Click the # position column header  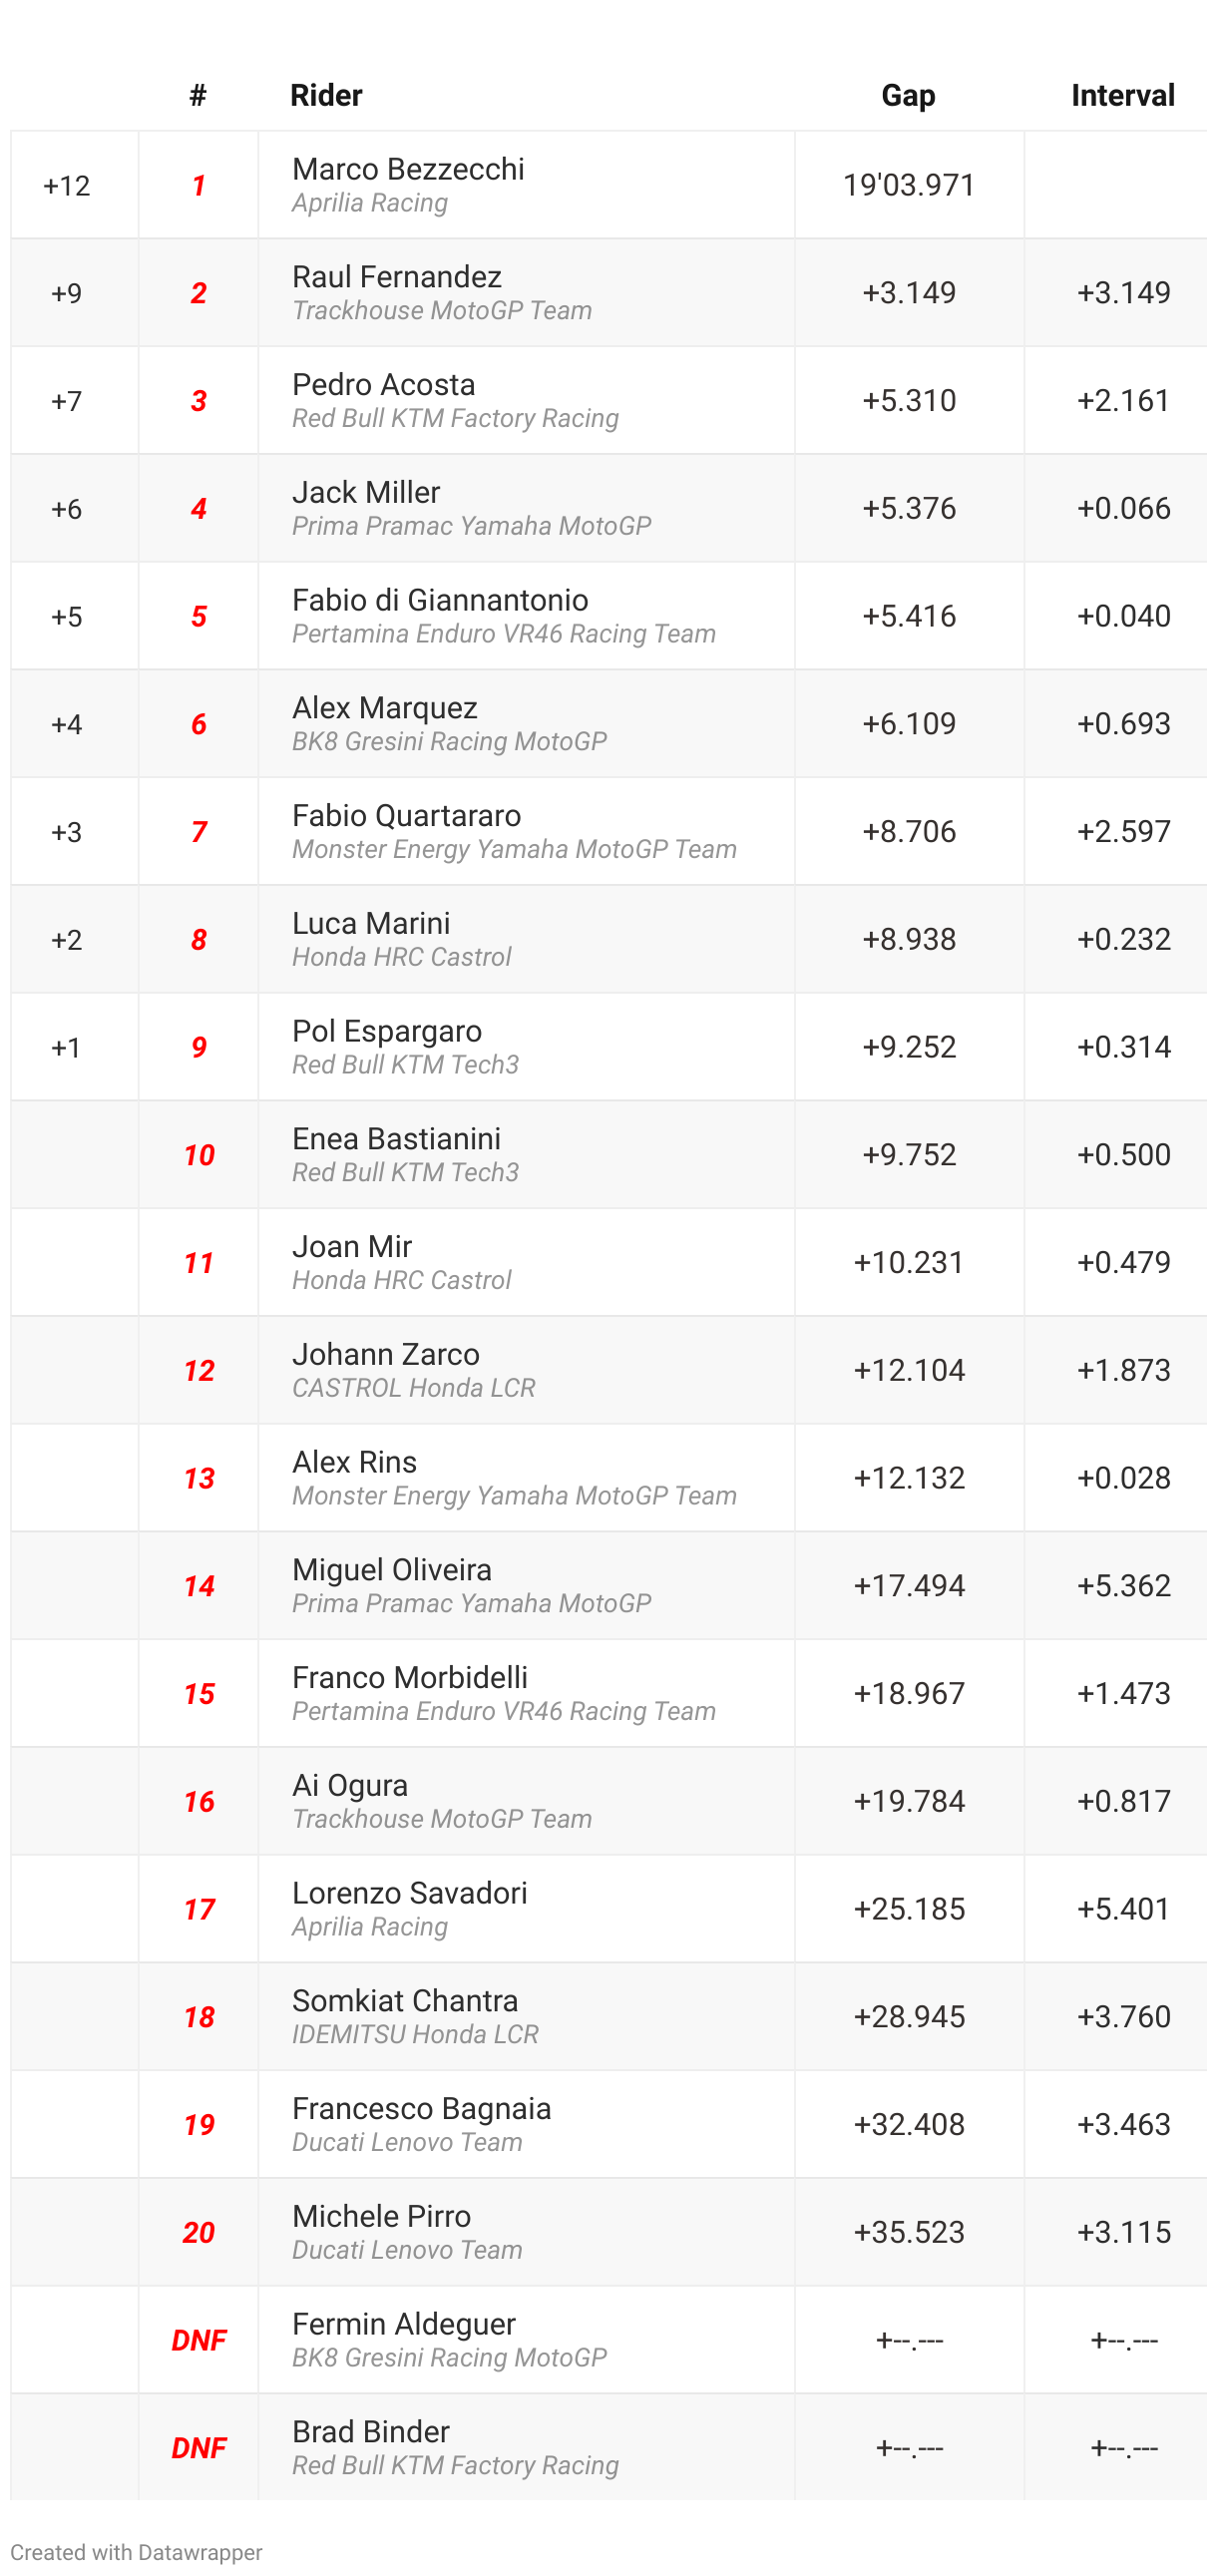[198, 95]
